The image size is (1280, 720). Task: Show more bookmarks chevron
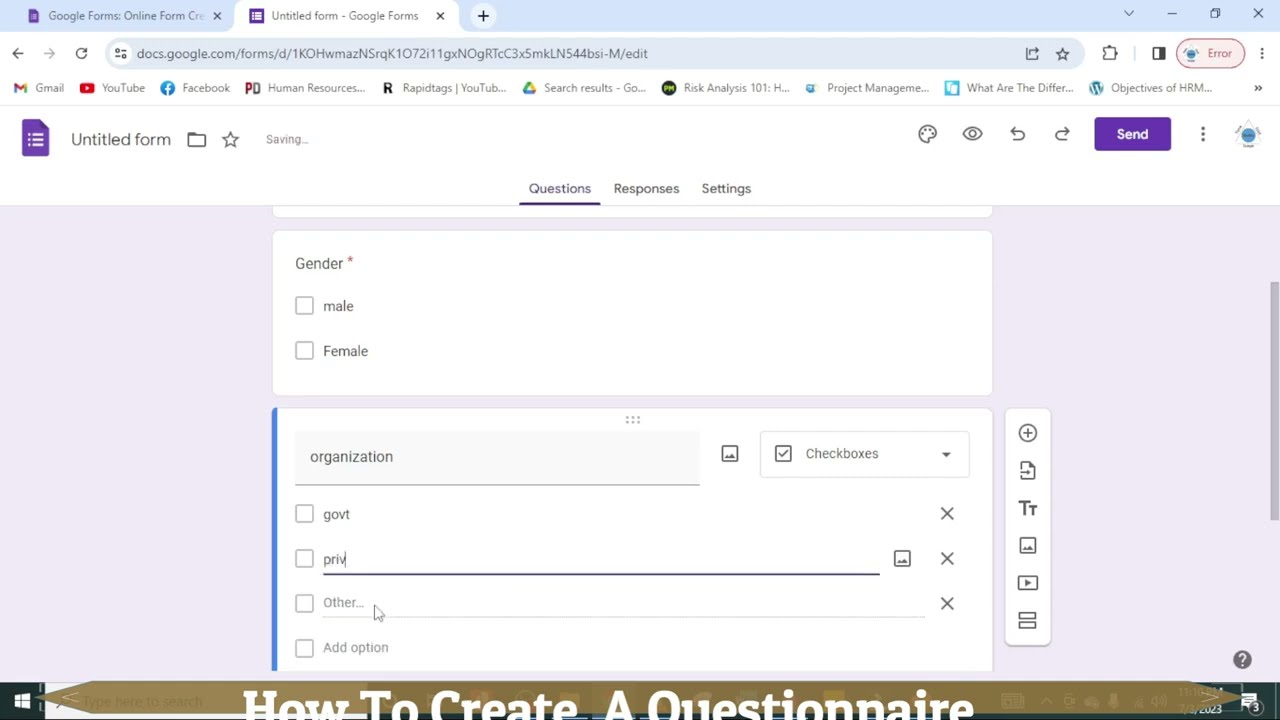pyautogui.click(x=1258, y=88)
